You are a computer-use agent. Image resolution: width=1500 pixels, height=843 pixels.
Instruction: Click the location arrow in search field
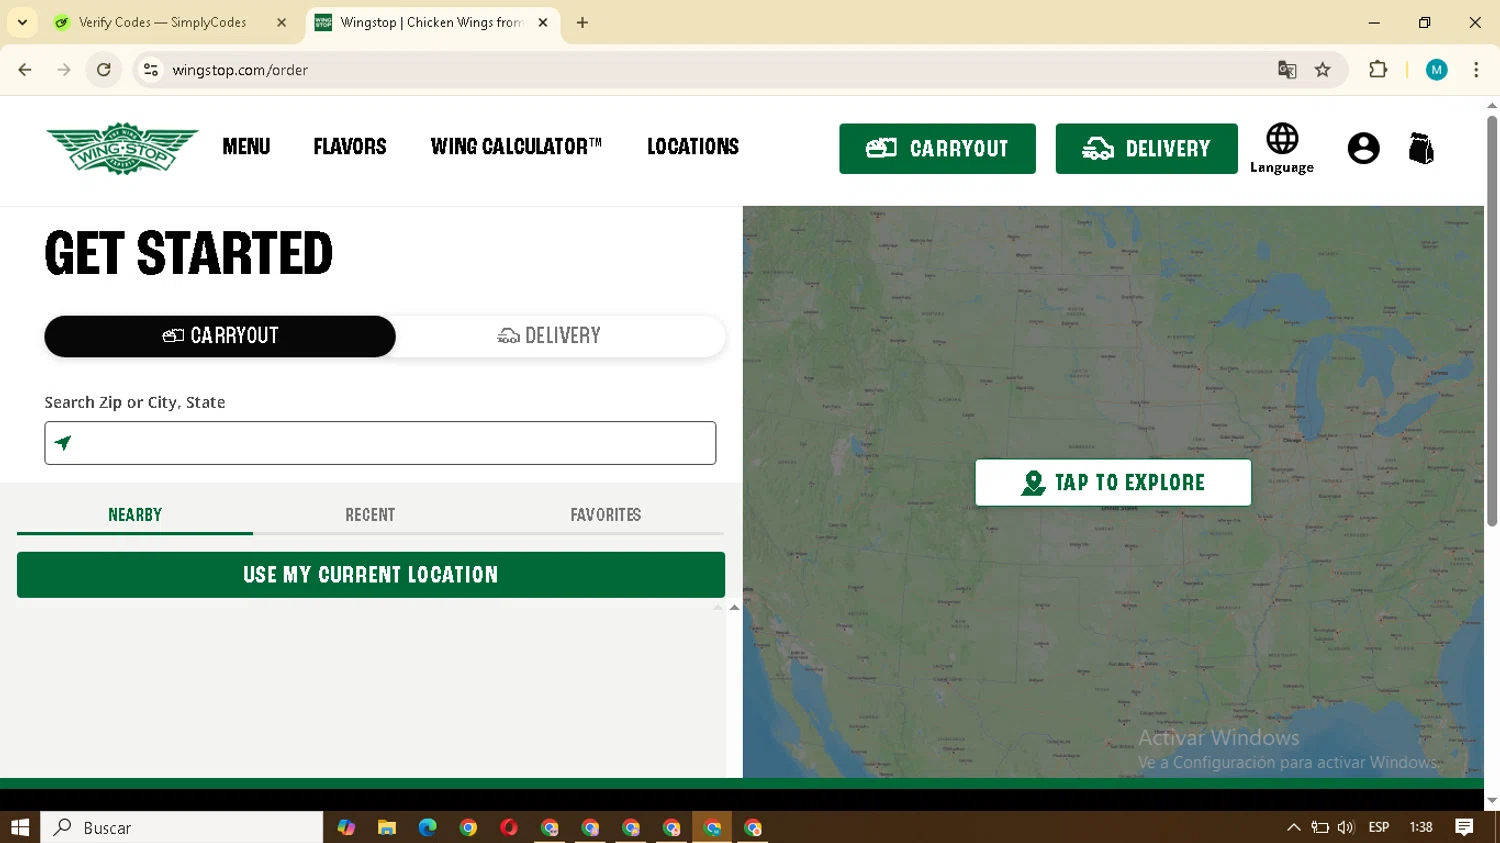(63, 443)
